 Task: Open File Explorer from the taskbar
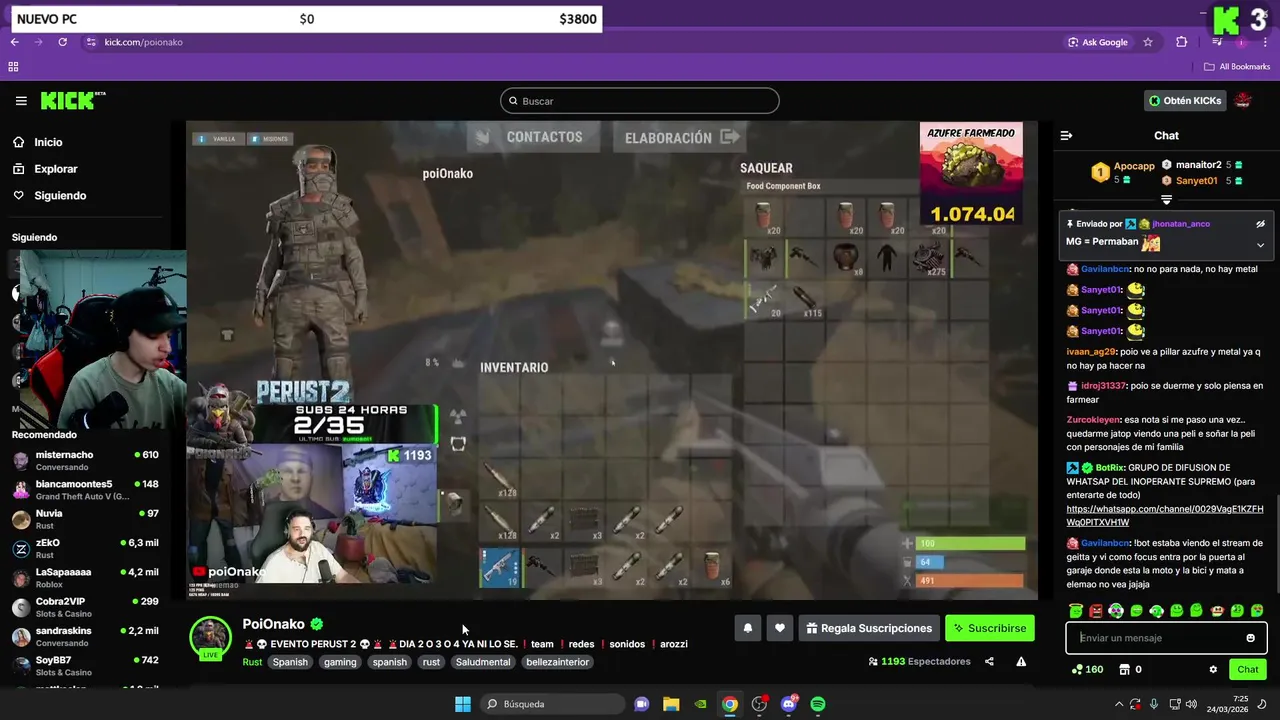click(671, 704)
